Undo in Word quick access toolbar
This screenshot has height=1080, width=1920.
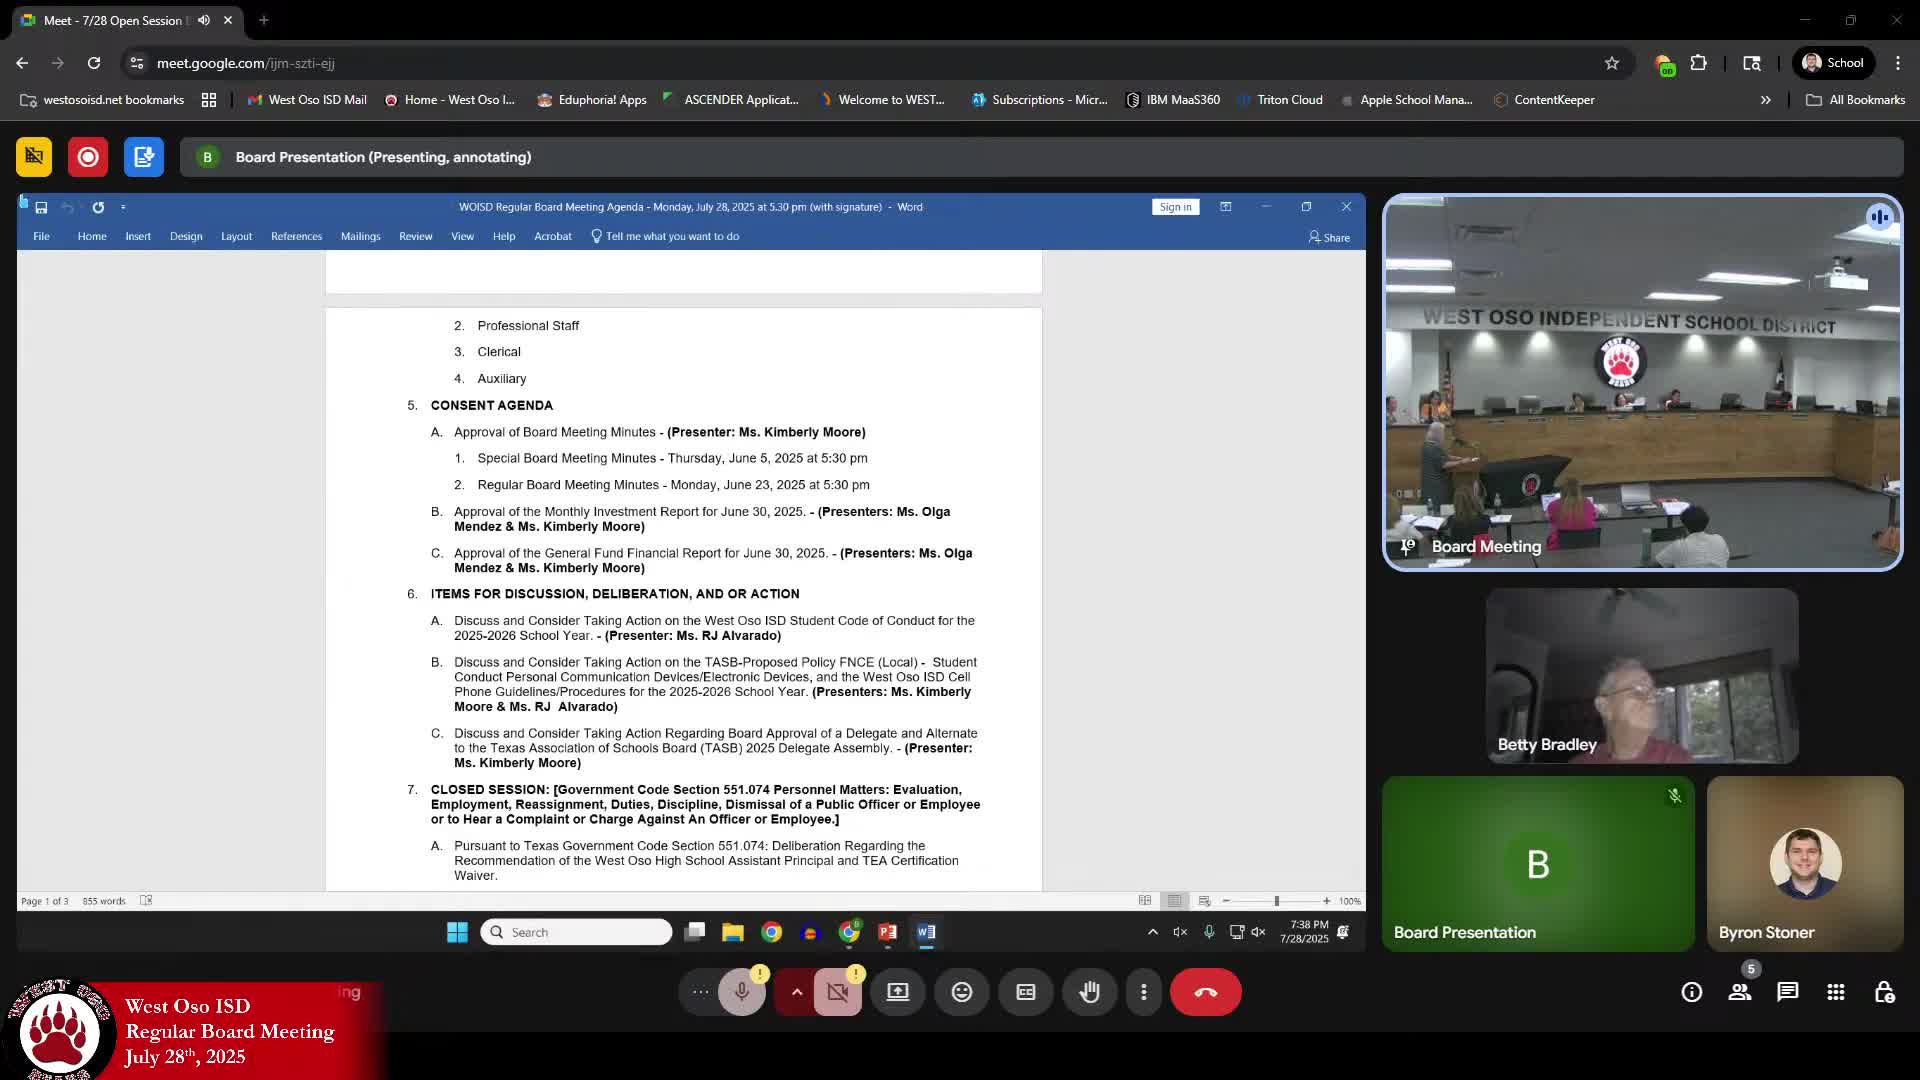(67, 207)
